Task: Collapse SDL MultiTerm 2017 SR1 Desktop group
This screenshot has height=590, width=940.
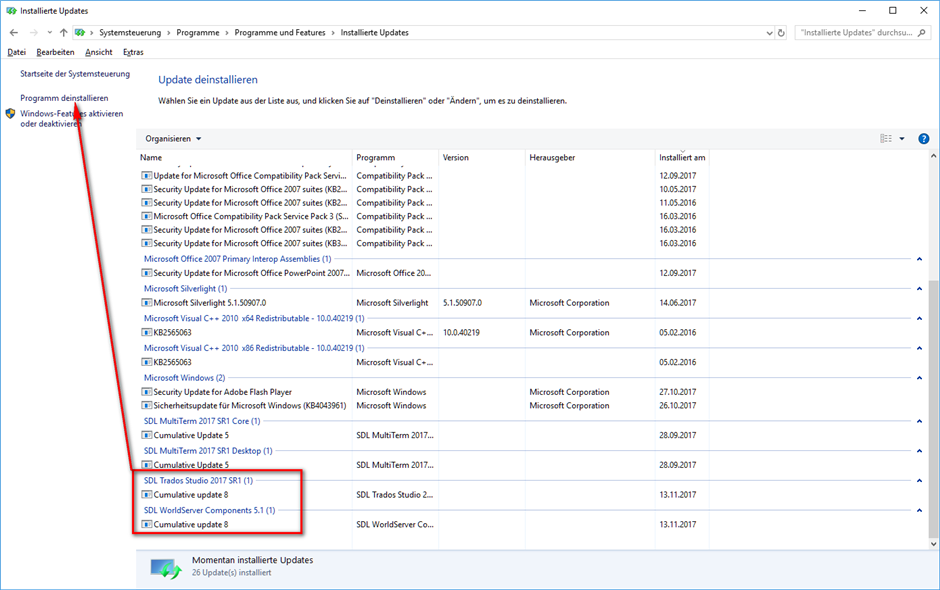Action: [919, 451]
